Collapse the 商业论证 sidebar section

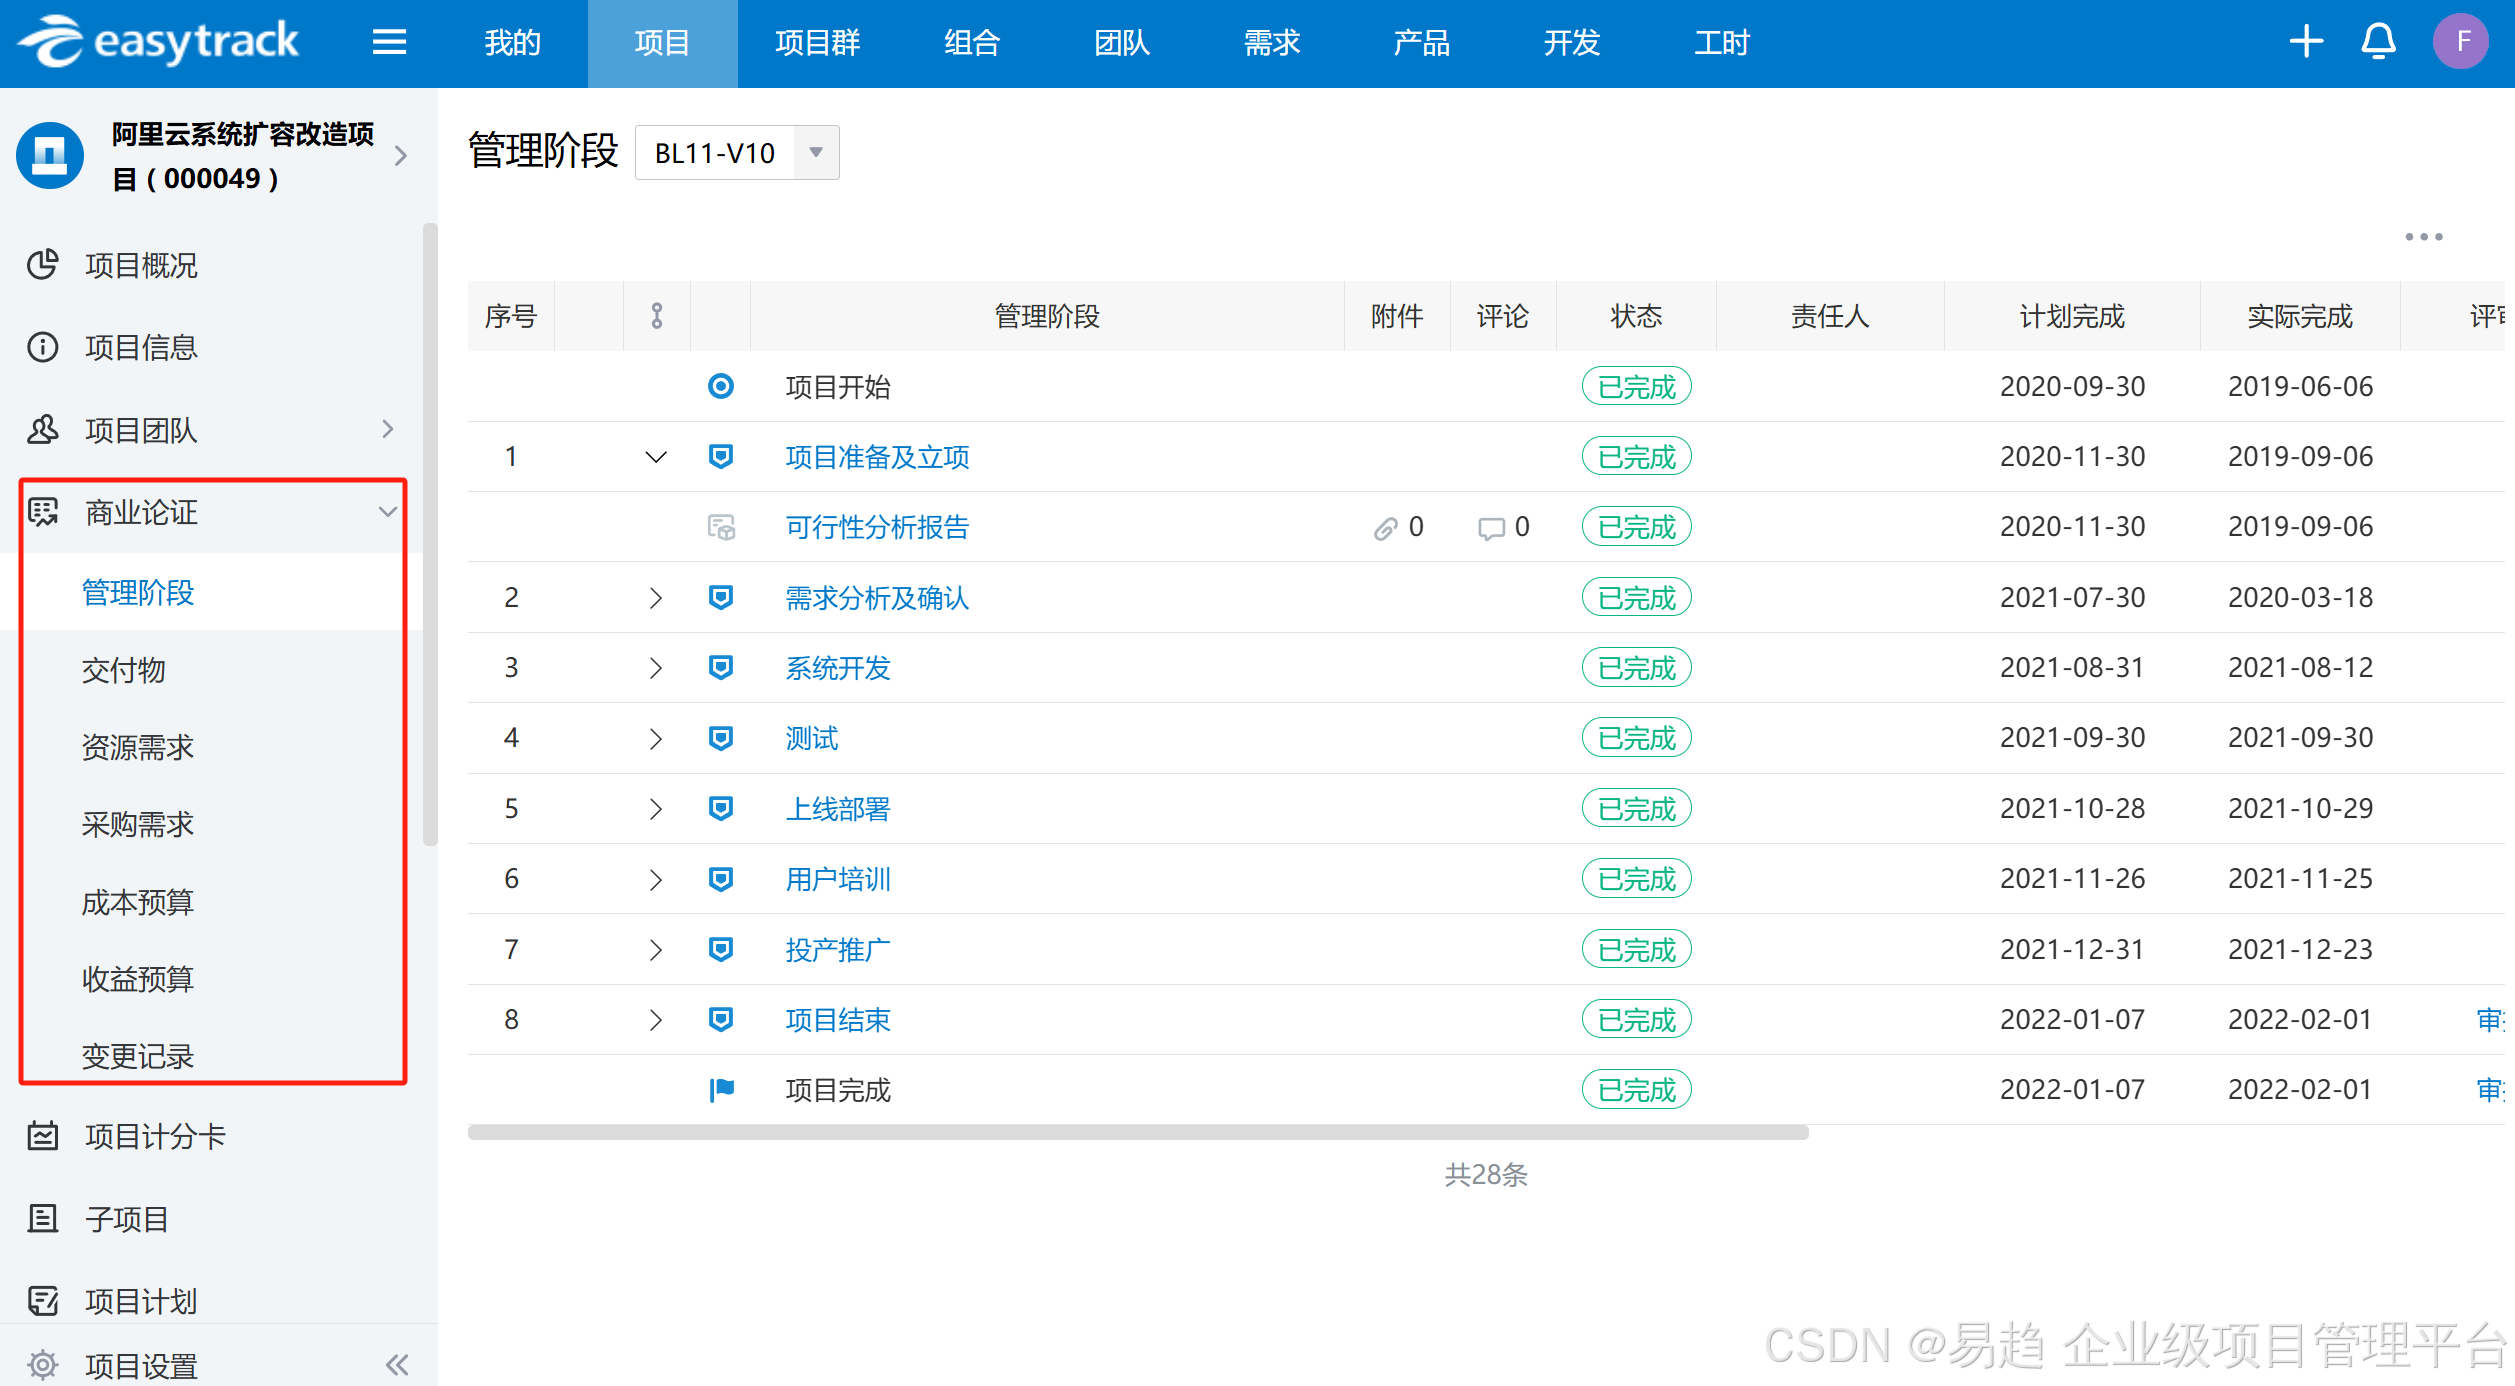388,512
